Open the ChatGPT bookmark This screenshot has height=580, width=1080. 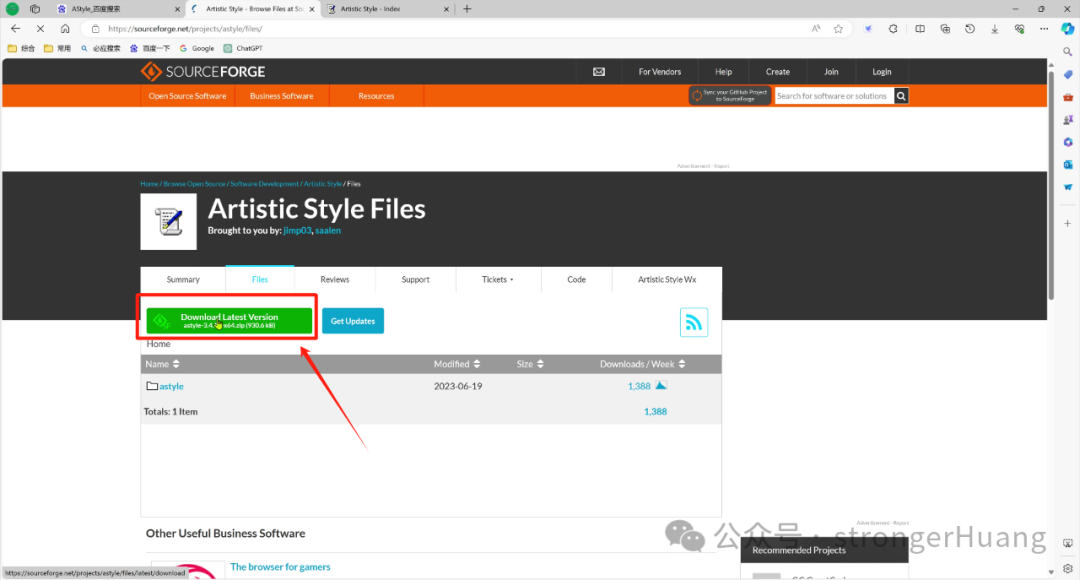point(242,48)
